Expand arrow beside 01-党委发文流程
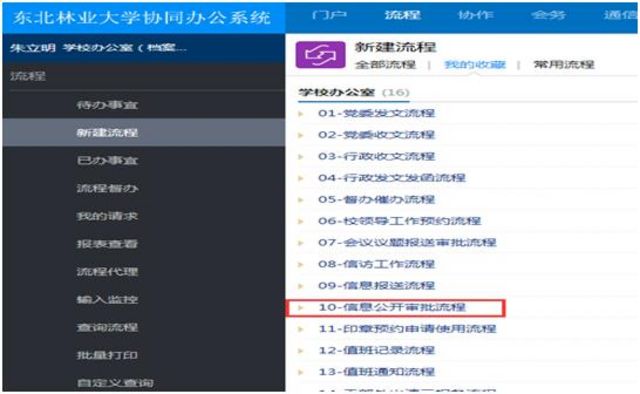The image size is (640, 394). (x=301, y=114)
